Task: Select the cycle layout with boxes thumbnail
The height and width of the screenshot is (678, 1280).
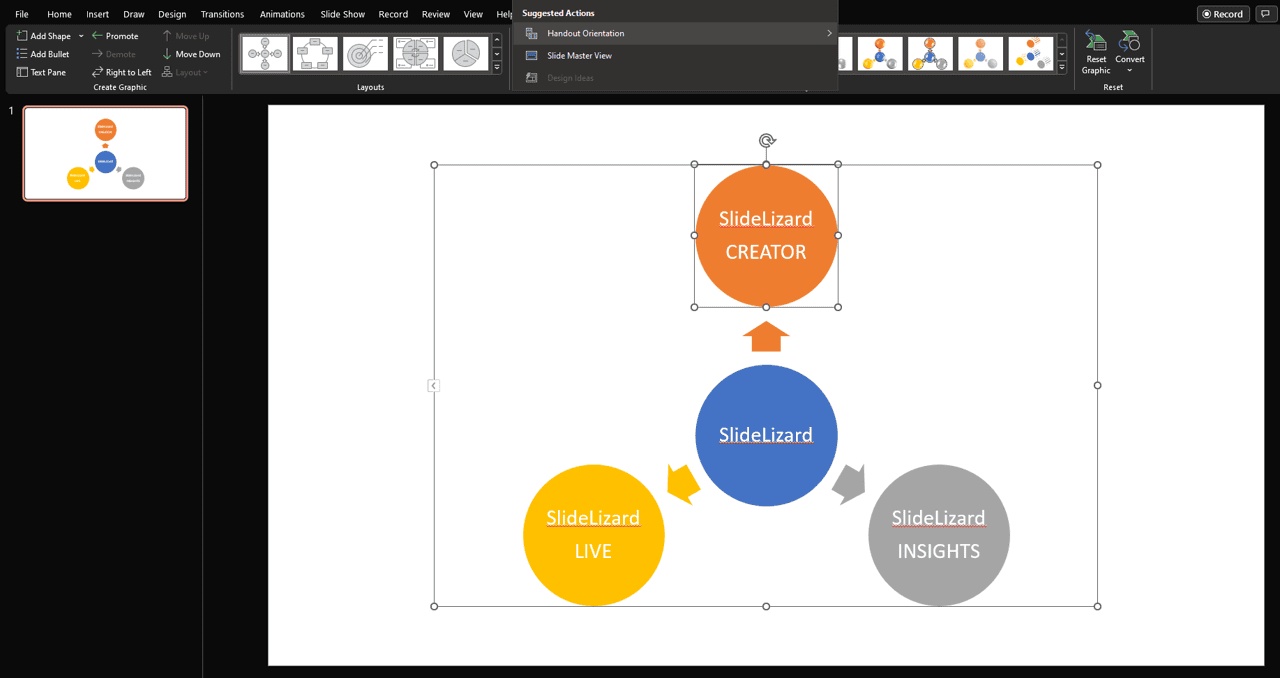Action: (x=315, y=54)
